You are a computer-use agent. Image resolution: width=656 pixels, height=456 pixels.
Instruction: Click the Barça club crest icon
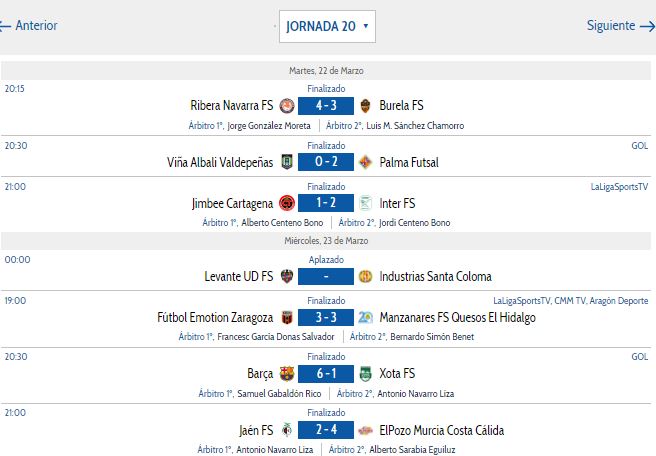[286, 374]
